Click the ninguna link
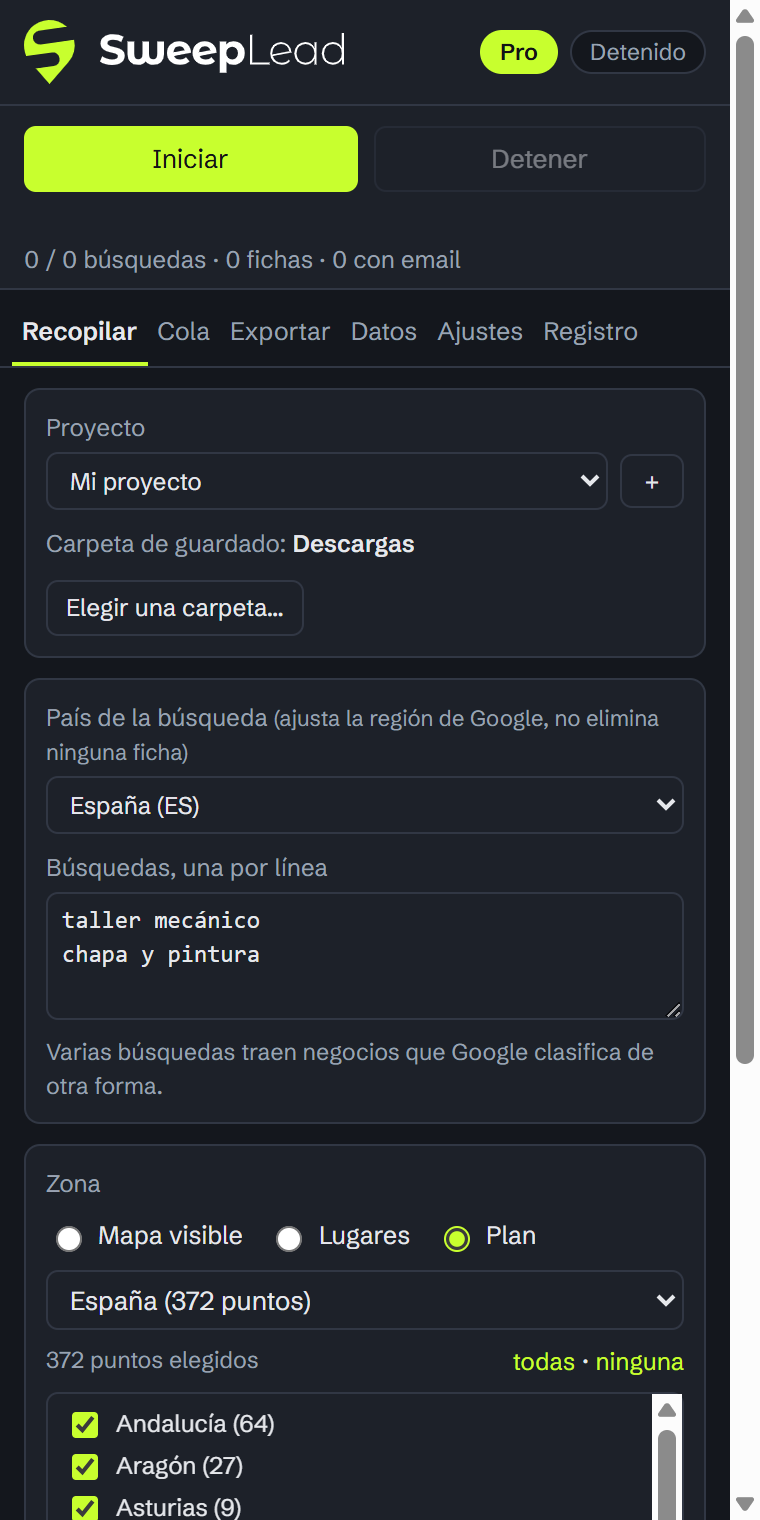 640,1361
